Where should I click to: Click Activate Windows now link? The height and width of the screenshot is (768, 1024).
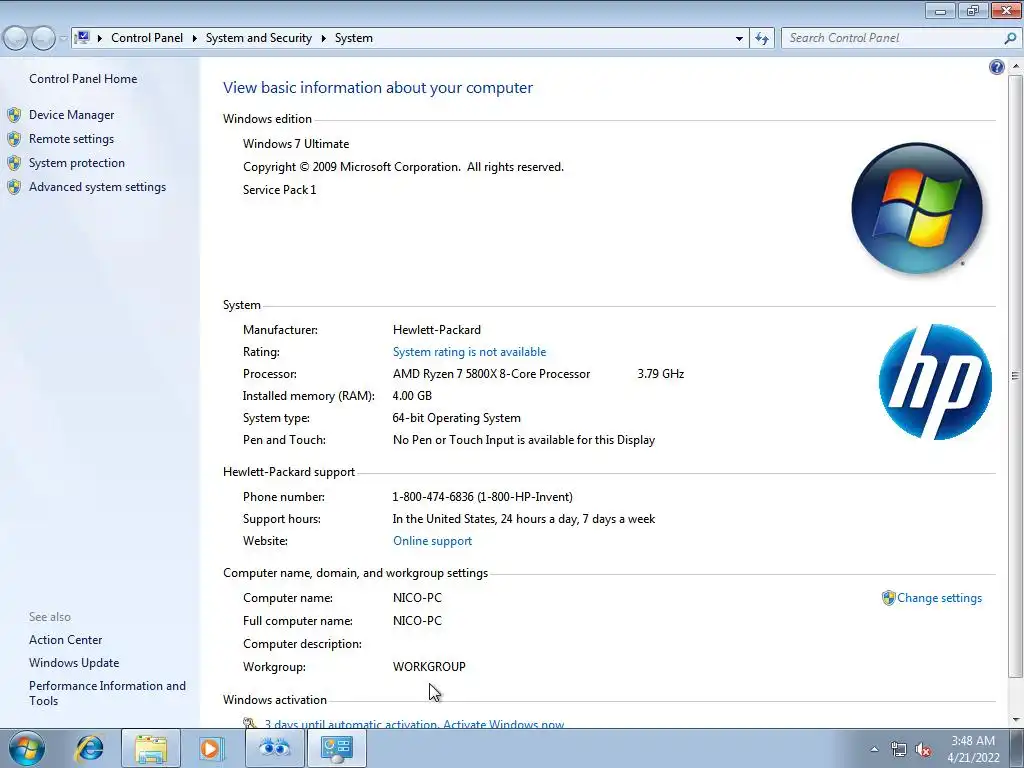(504, 724)
